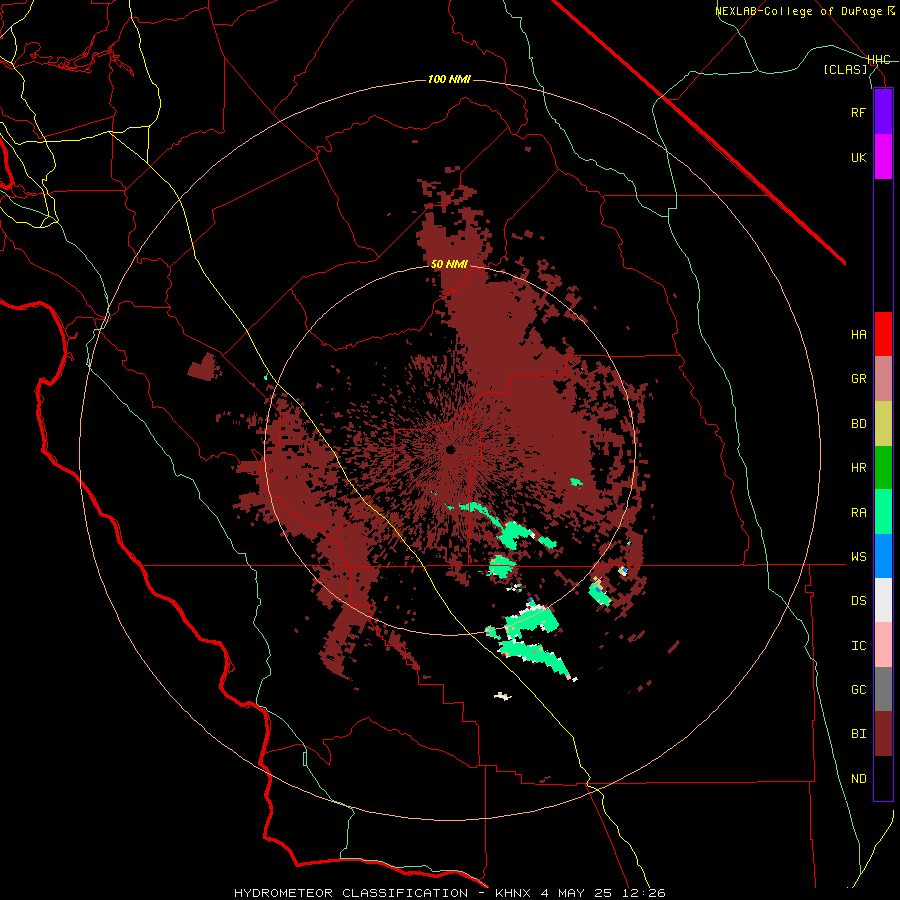Screen dimensions: 900x900
Task: Click the RA legend label
Action: click(x=858, y=513)
